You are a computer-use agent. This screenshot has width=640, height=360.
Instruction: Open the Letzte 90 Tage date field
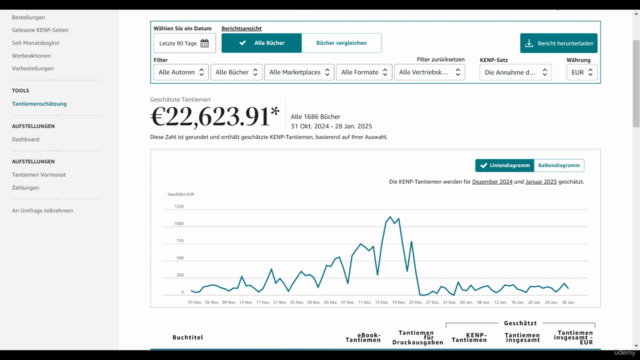(x=184, y=43)
